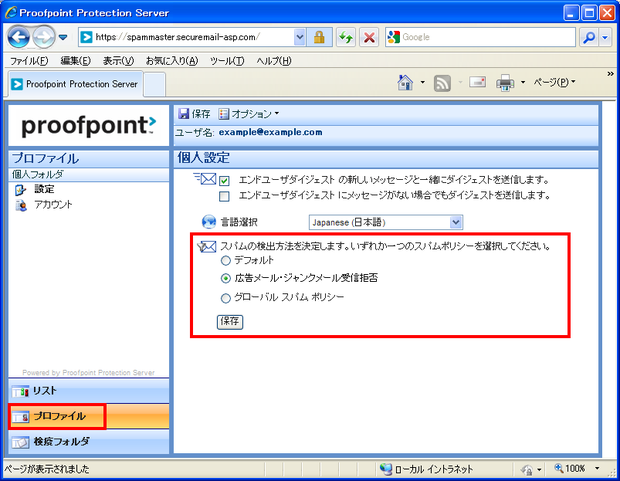Open the 検疫フォルダ navigation section
The height and width of the screenshot is (481, 620).
tap(89, 441)
